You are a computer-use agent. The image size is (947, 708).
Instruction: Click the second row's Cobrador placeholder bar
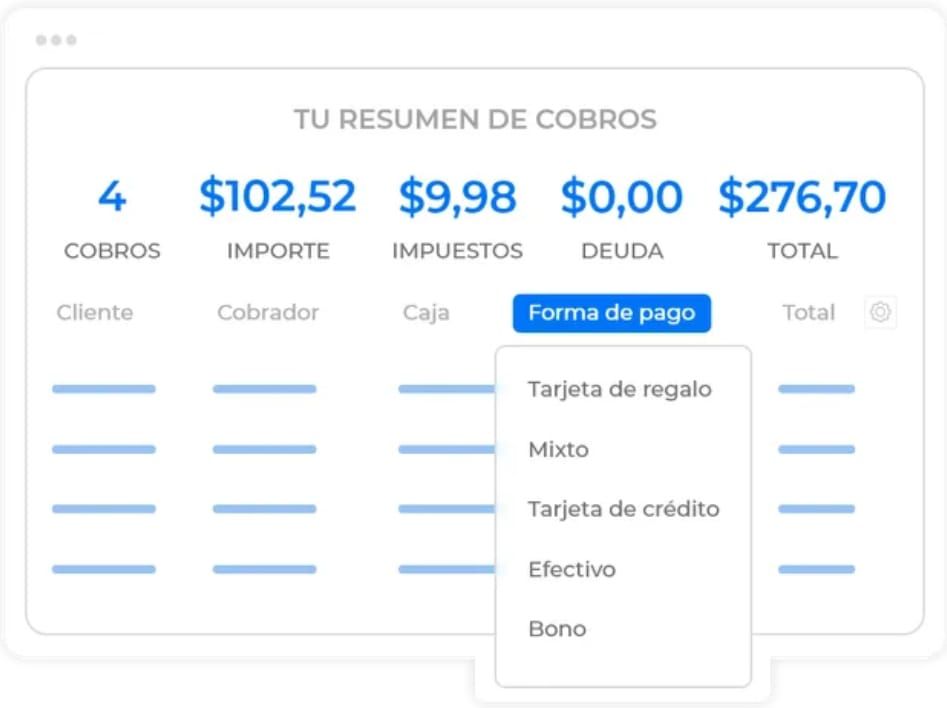point(265,449)
